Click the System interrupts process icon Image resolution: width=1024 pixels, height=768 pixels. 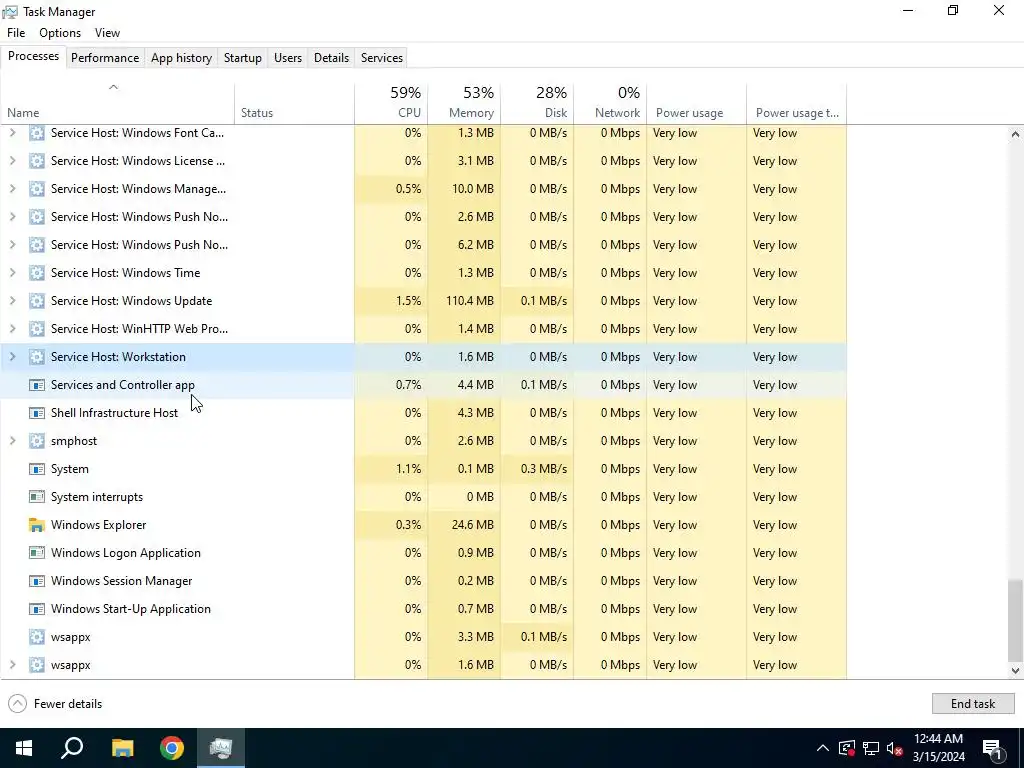tap(37, 497)
